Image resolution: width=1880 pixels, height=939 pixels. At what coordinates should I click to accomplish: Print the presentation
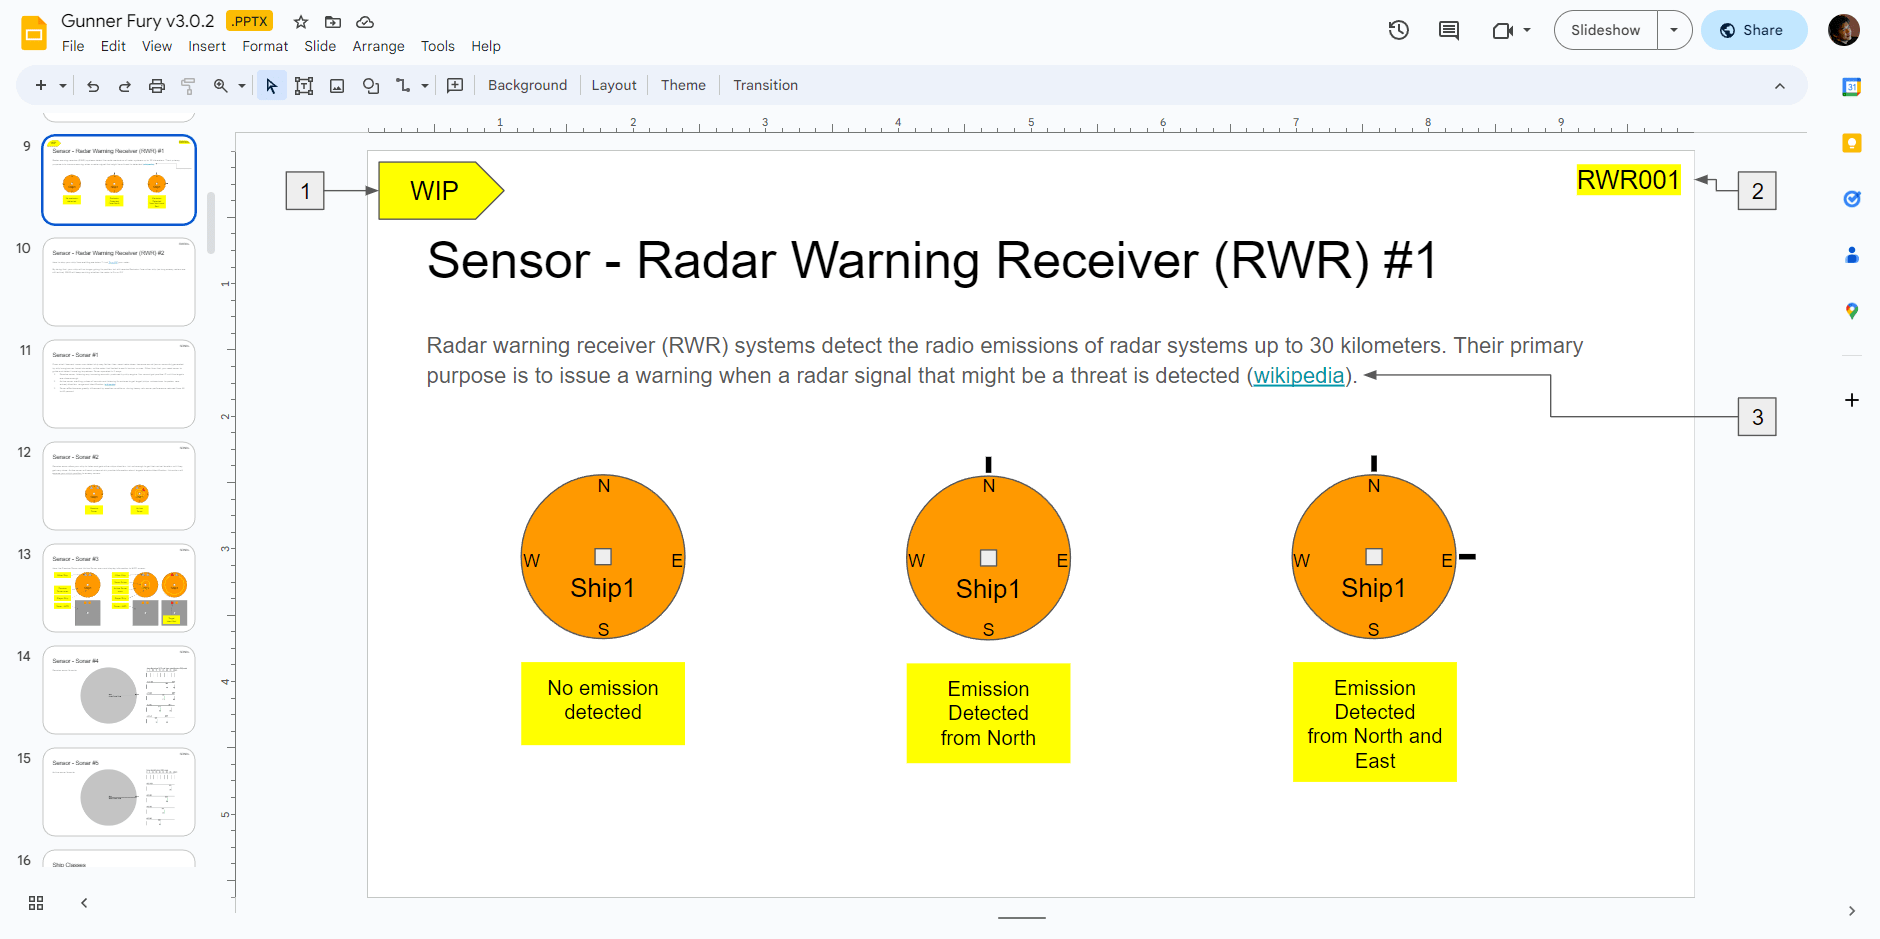pos(157,86)
